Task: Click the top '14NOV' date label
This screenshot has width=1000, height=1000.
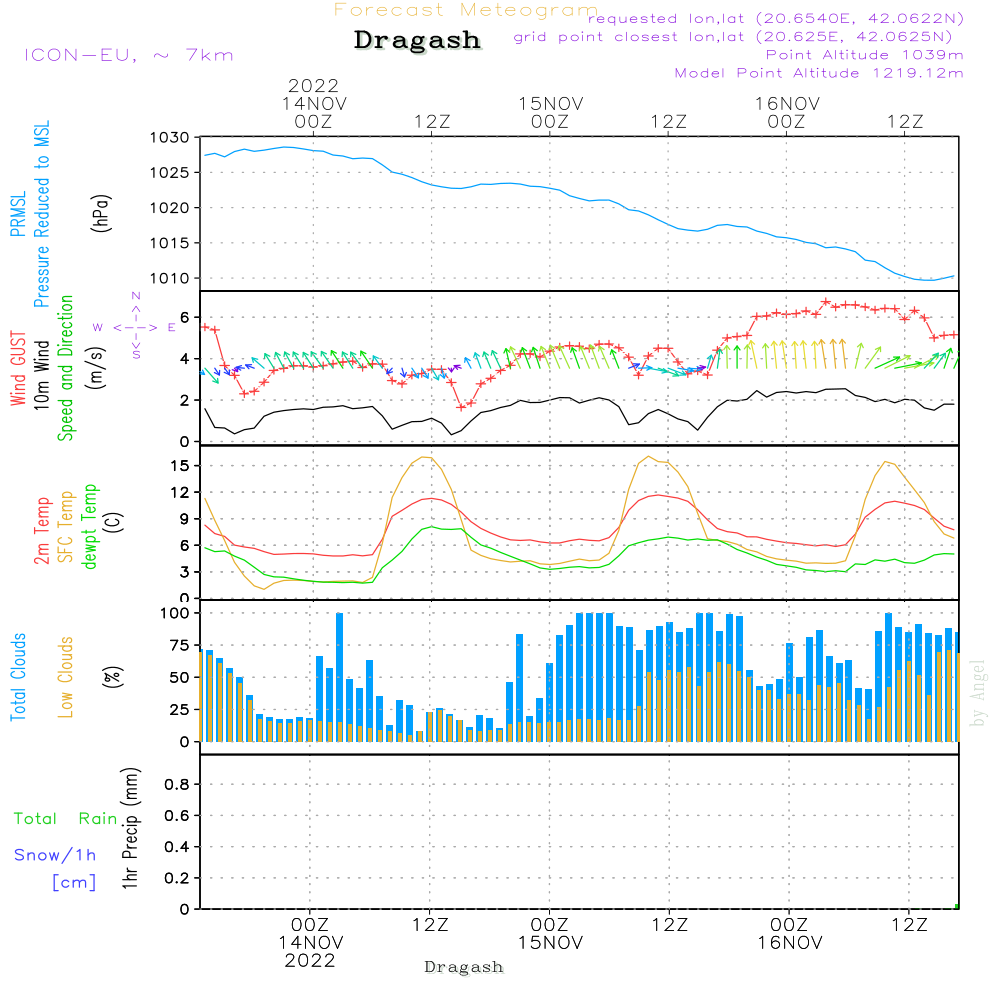Action: click(x=314, y=104)
